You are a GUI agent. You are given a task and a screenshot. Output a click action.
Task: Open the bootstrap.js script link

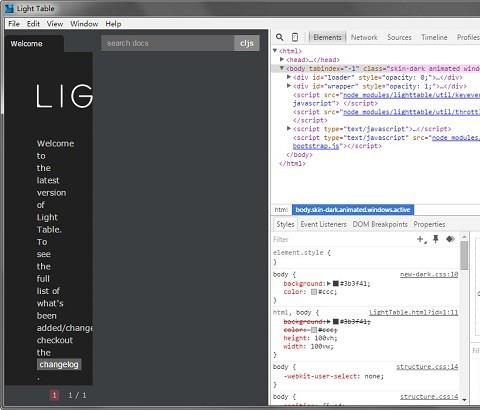point(316,146)
